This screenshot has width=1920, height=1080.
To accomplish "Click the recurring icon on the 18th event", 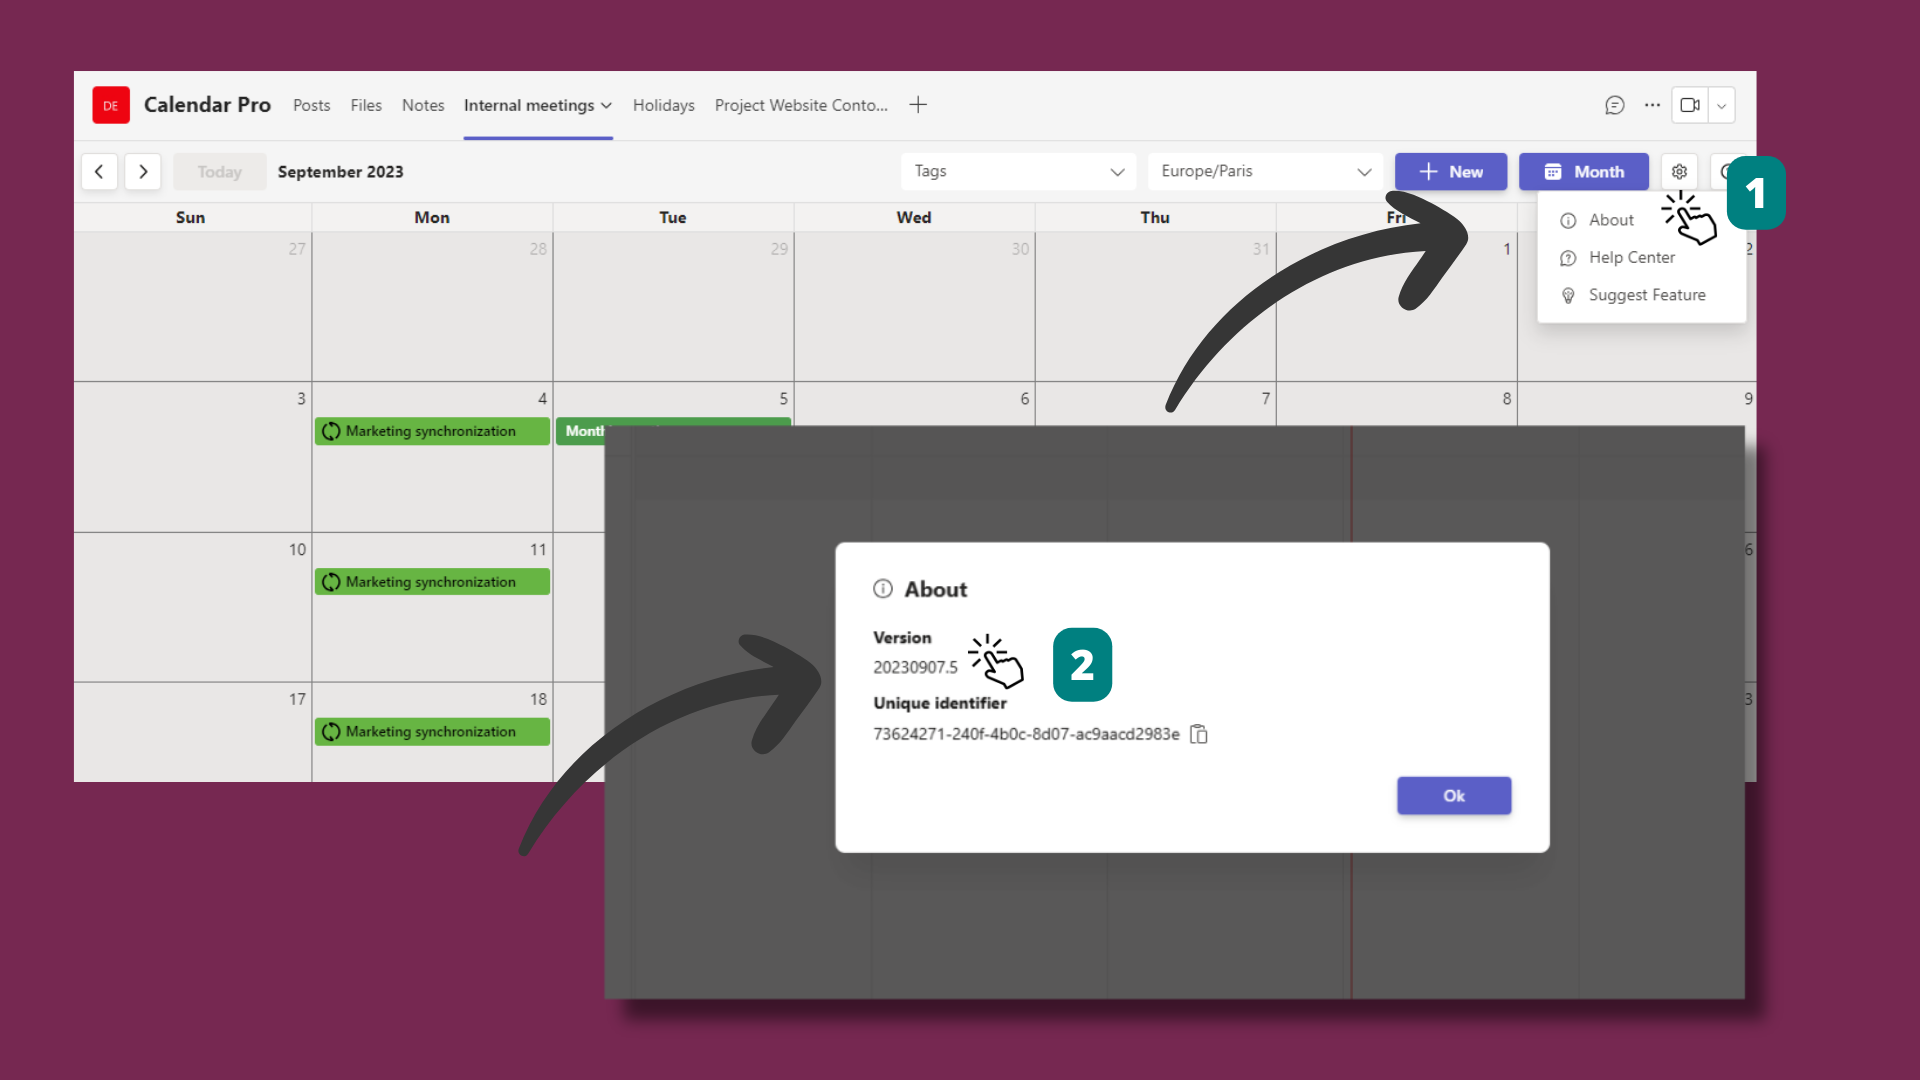I will click(331, 732).
